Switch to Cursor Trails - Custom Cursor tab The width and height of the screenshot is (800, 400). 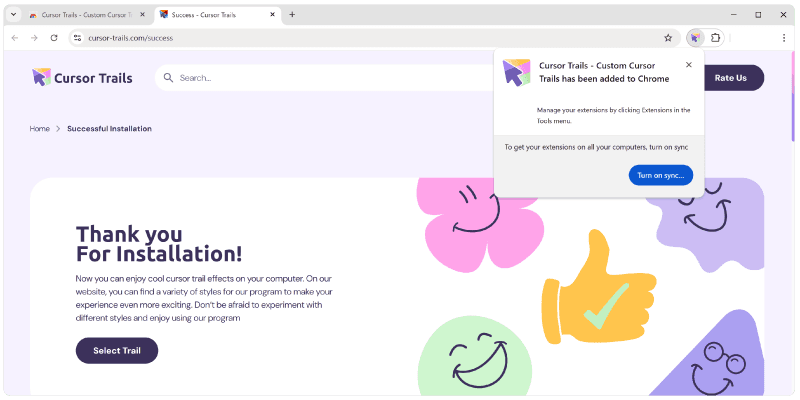[x=87, y=15]
